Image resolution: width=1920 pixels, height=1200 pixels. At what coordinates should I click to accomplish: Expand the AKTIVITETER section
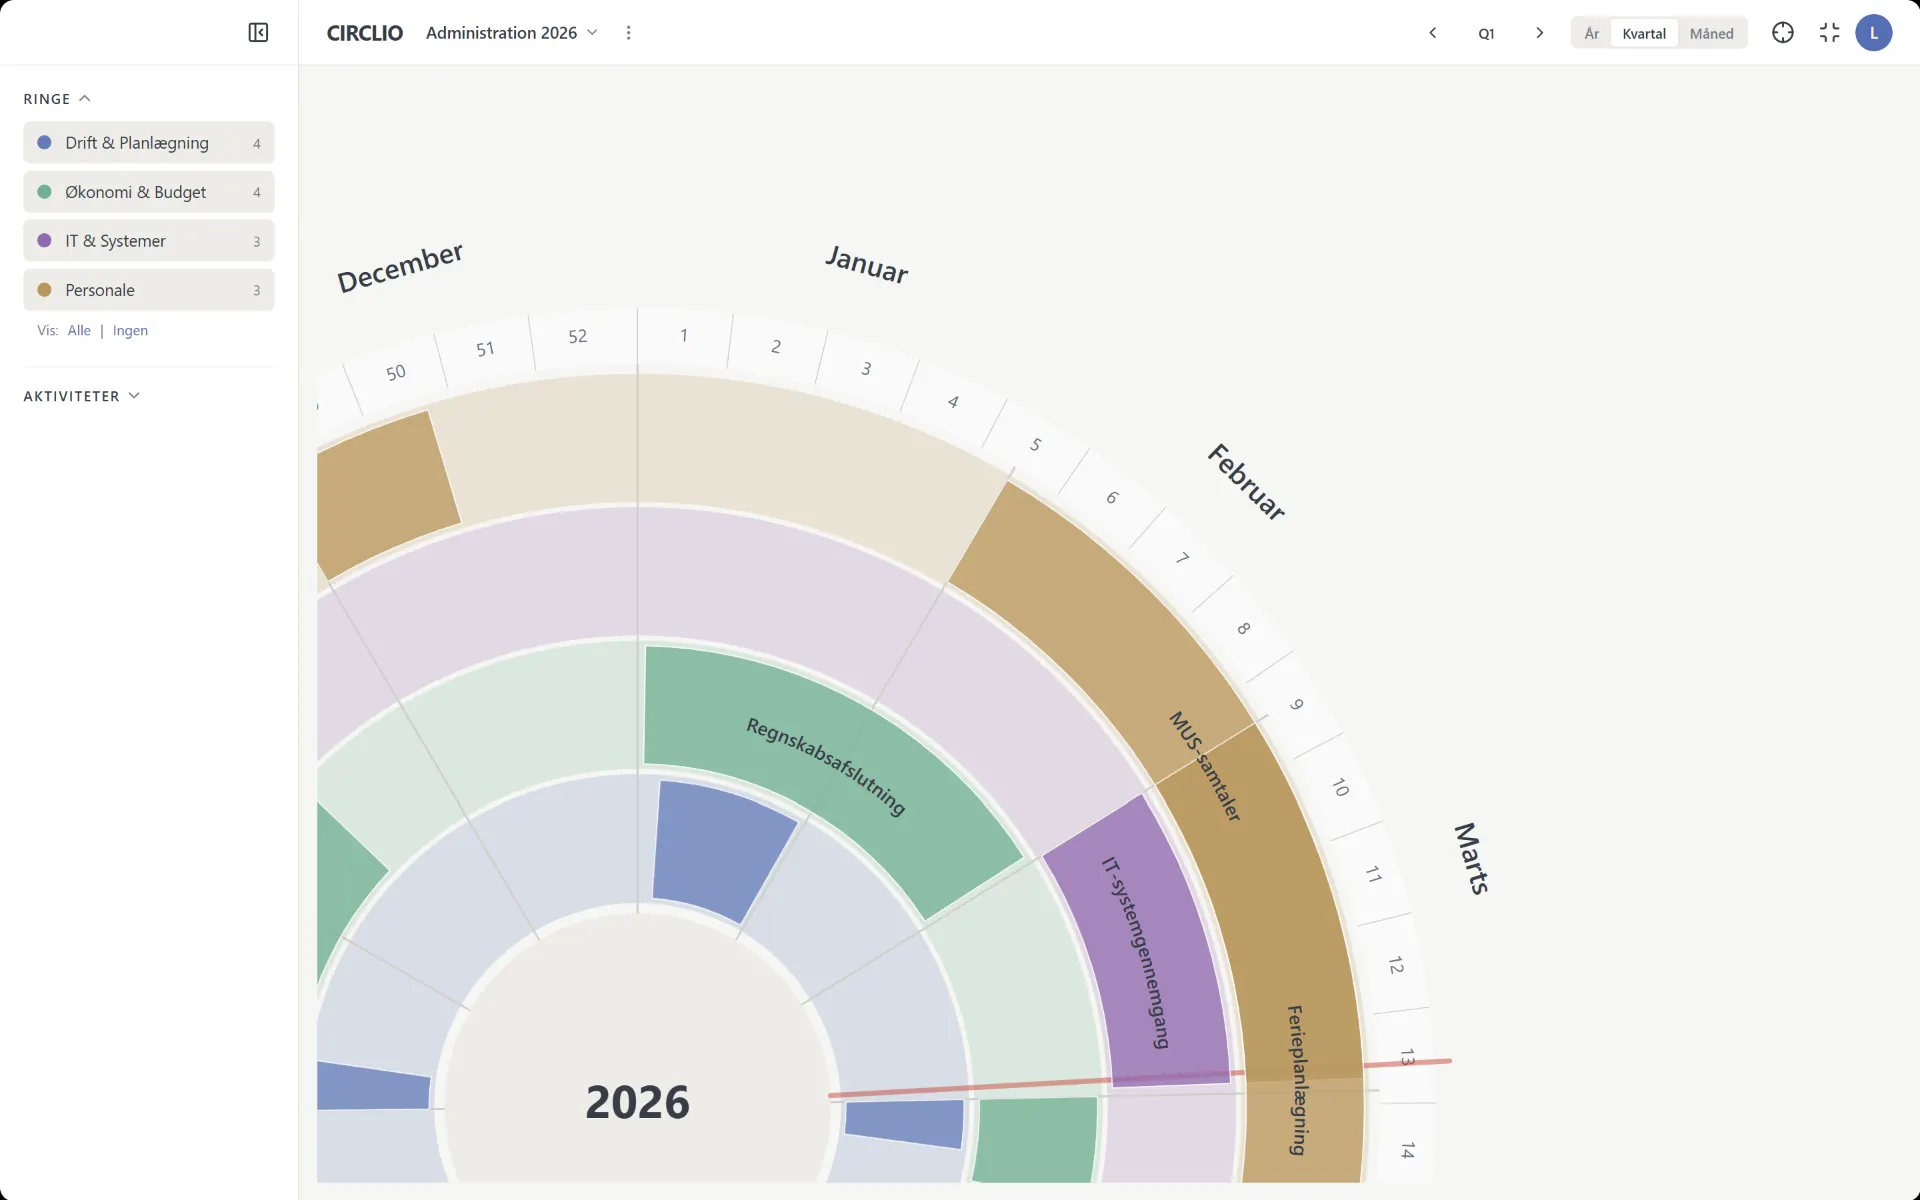tap(82, 396)
